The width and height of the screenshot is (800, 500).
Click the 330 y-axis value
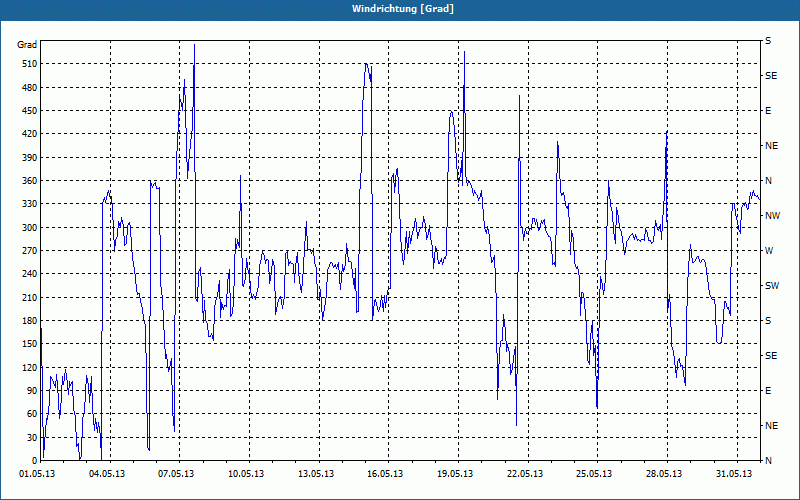(x=30, y=204)
